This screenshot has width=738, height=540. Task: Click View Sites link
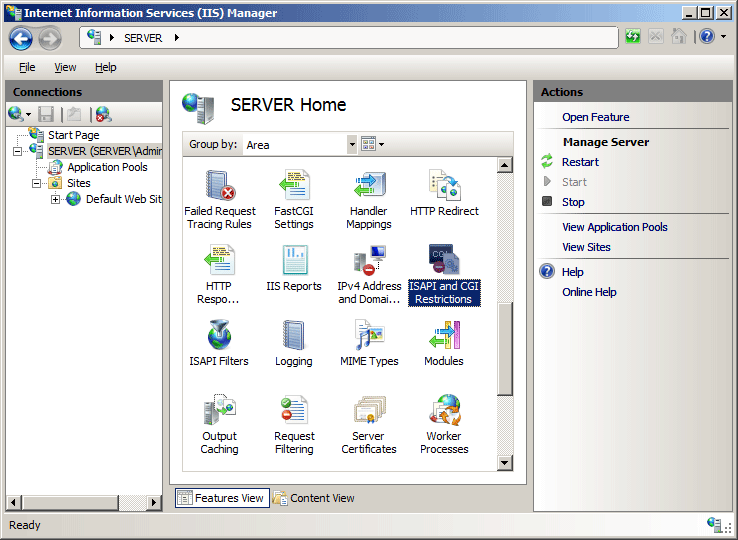click(586, 247)
